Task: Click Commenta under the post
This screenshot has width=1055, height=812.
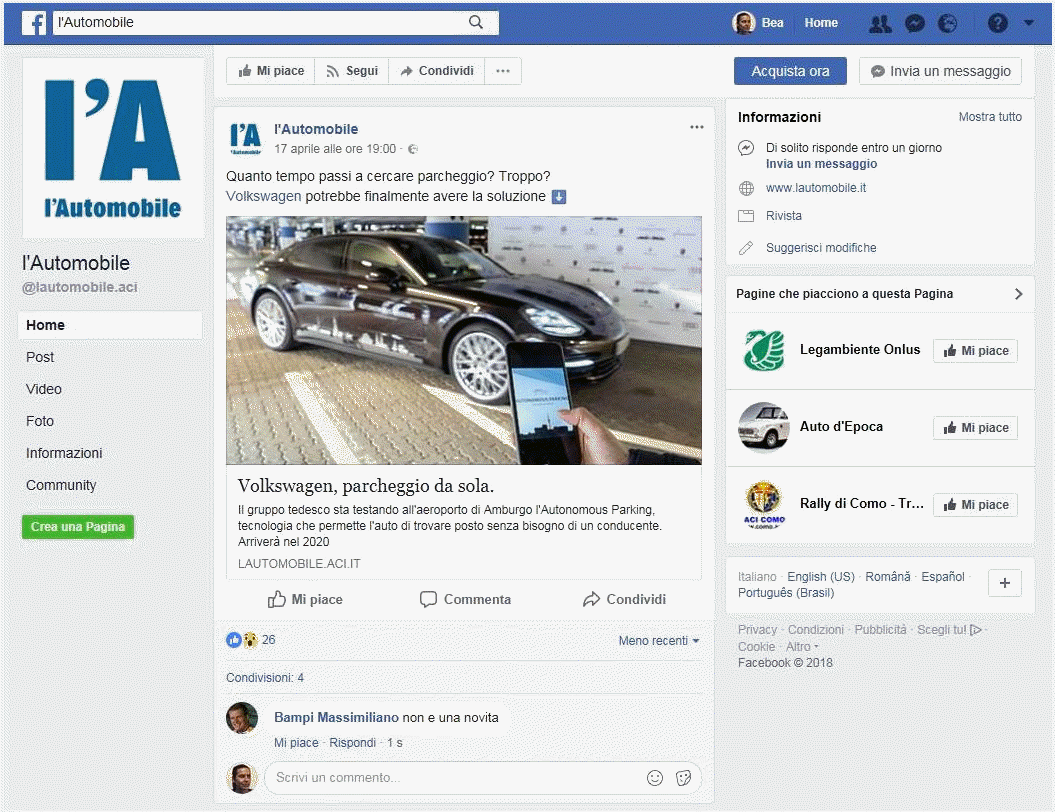Action: [x=465, y=599]
